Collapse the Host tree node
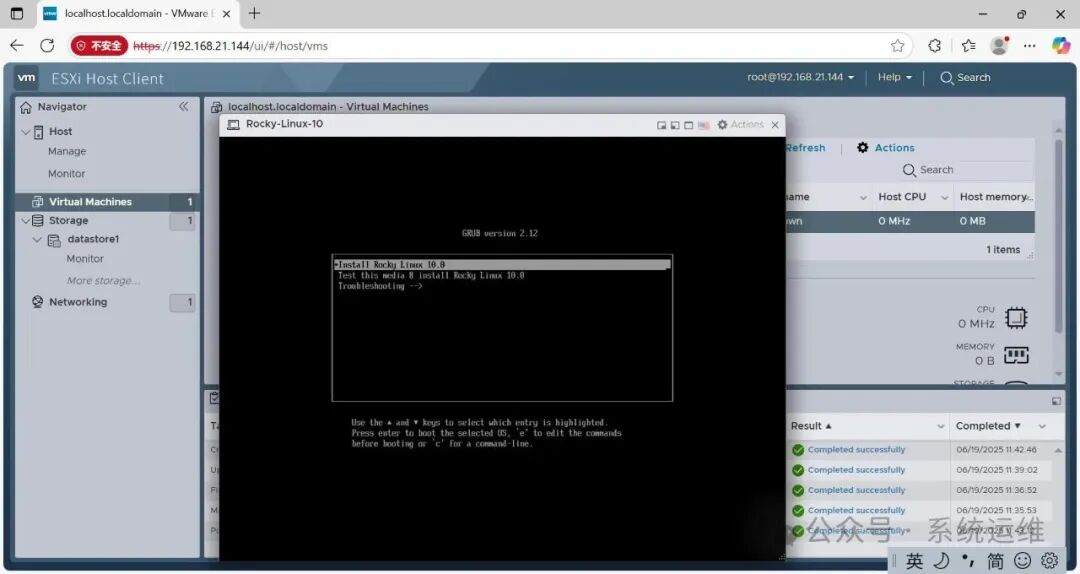Screen dimensions: 1080x574 coord(25,132)
